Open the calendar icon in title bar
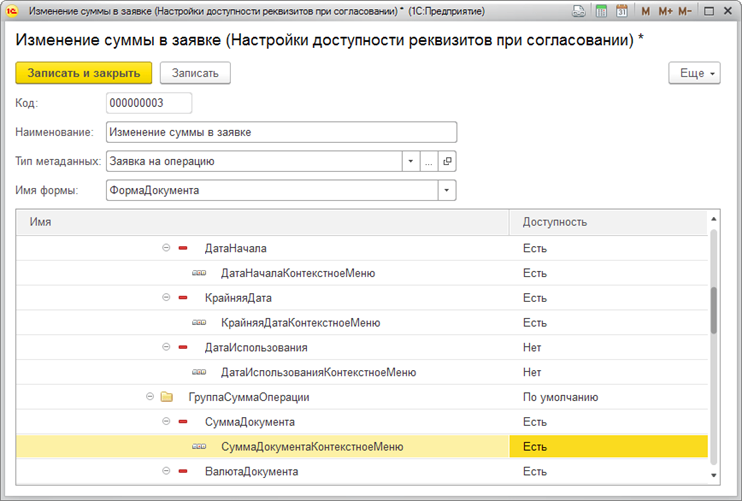 coord(621,11)
